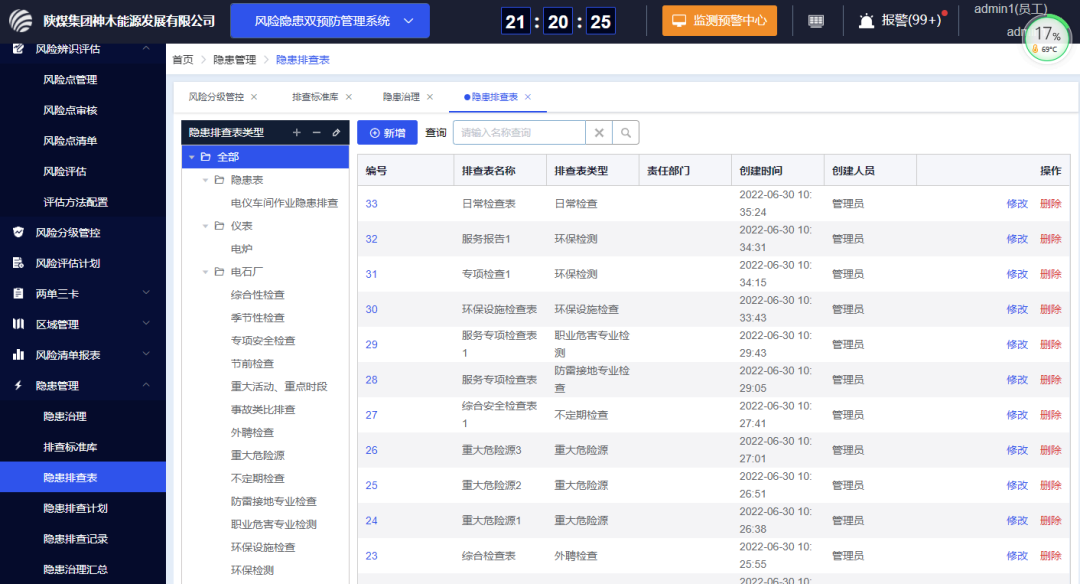Screen dimensions: 1080x584
Task: Click the 风险清单报表 bar chart icon
Action: pyautogui.click(x=19, y=355)
